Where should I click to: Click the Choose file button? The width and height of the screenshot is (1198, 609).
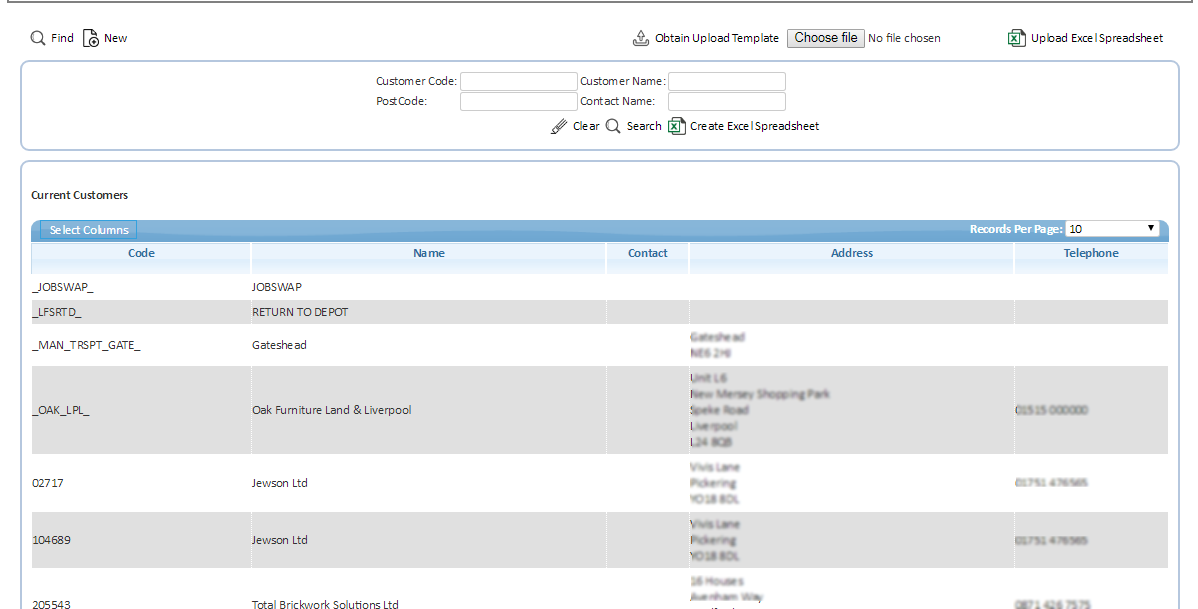coord(826,38)
